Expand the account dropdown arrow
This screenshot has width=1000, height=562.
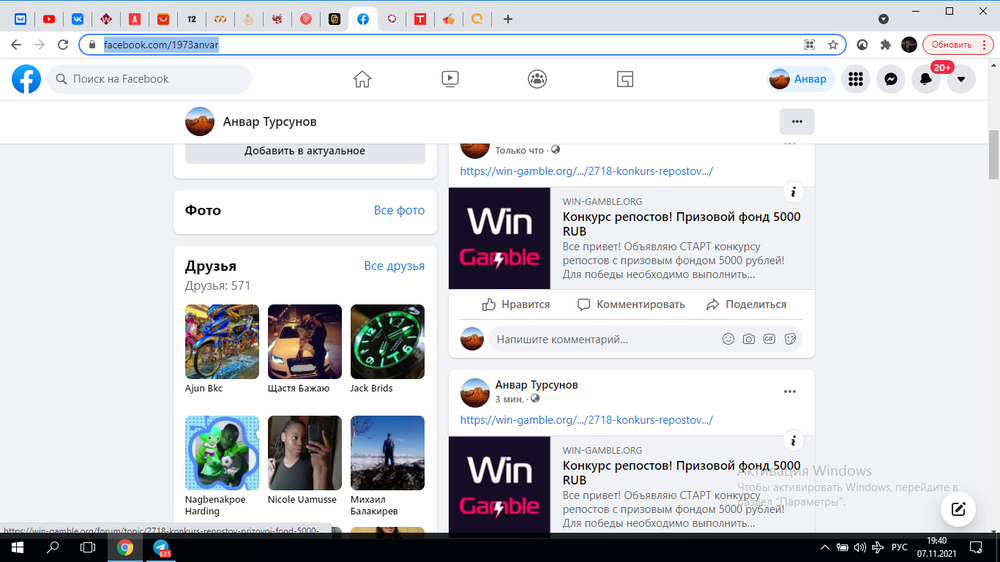tap(961, 79)
